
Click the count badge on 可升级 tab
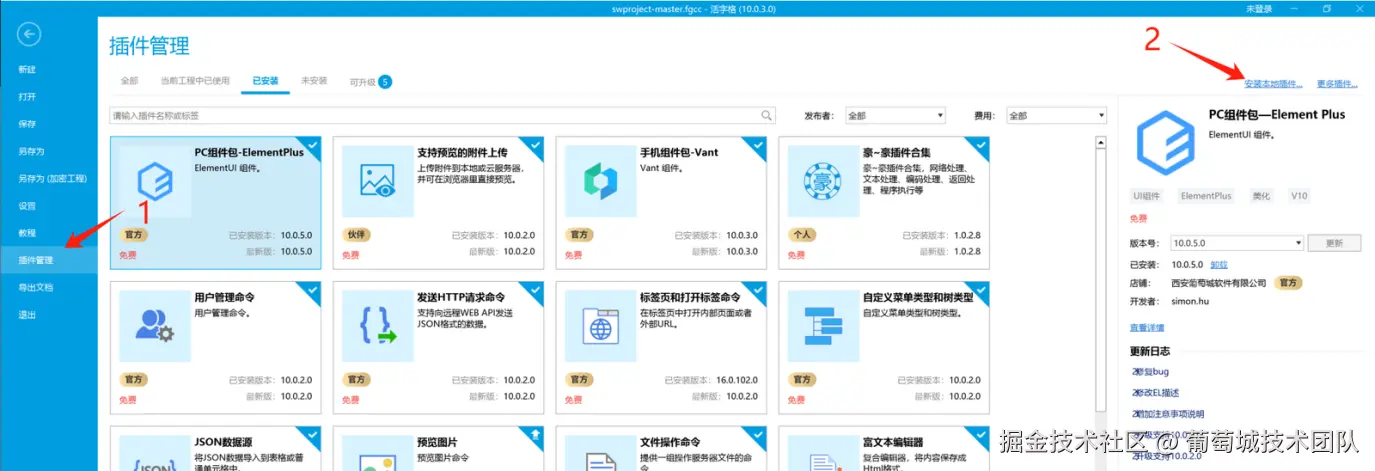coord(385,81)
